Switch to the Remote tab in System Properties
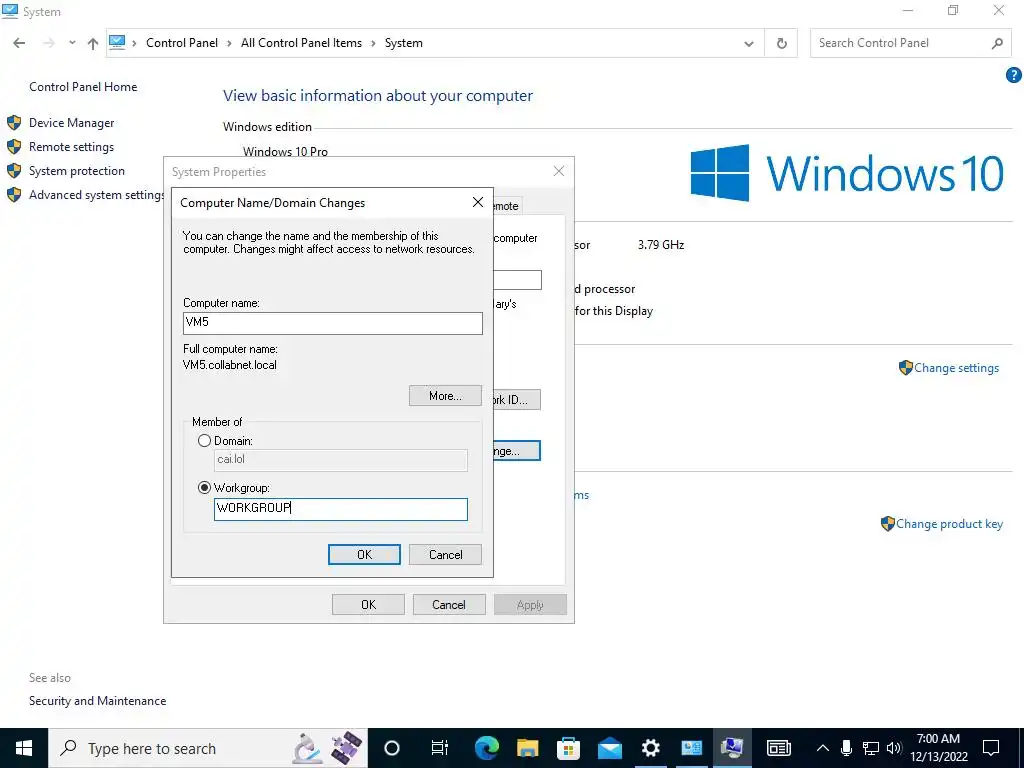1024x768 pixels. (507, 206)
